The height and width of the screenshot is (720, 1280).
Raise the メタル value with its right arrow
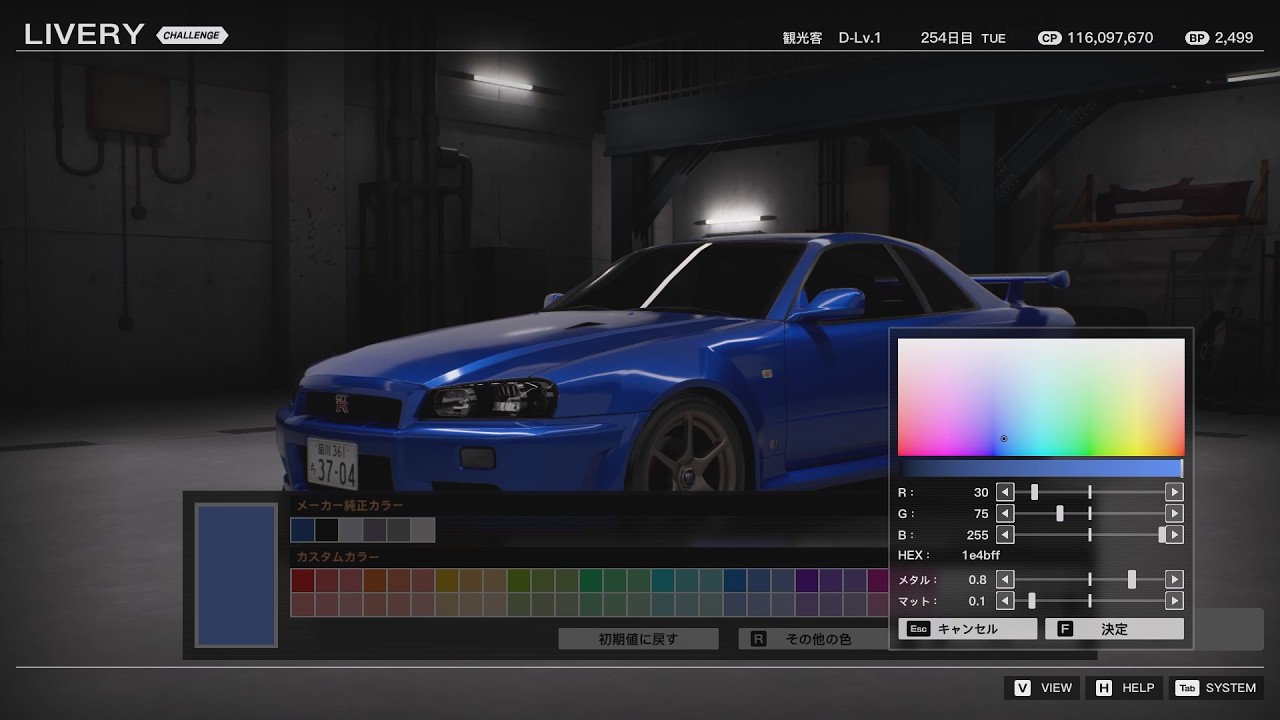[1174, 579]
